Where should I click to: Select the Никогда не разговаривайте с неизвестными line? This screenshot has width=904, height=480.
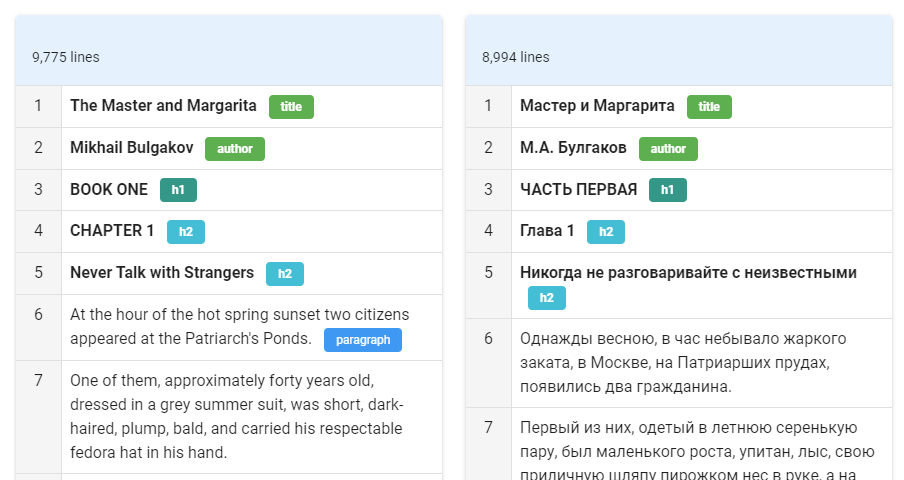(688, 273)
